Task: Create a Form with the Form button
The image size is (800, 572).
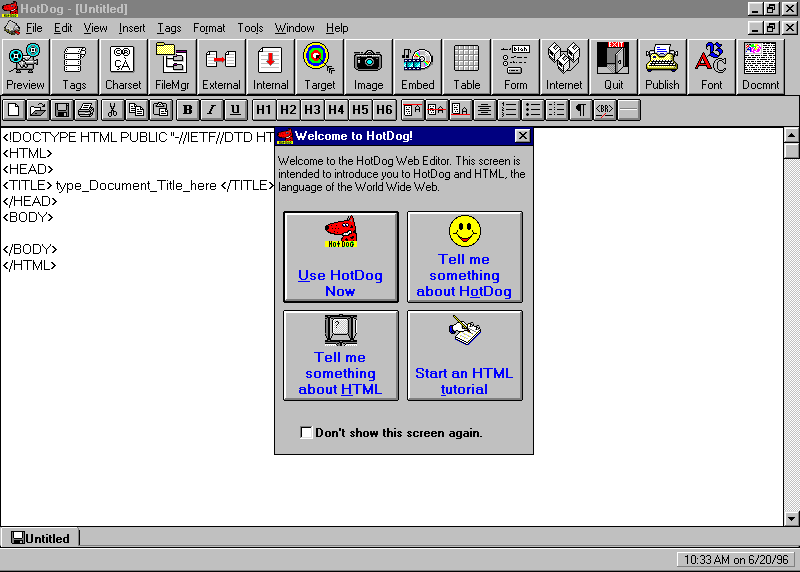Action: click(515, 67)
